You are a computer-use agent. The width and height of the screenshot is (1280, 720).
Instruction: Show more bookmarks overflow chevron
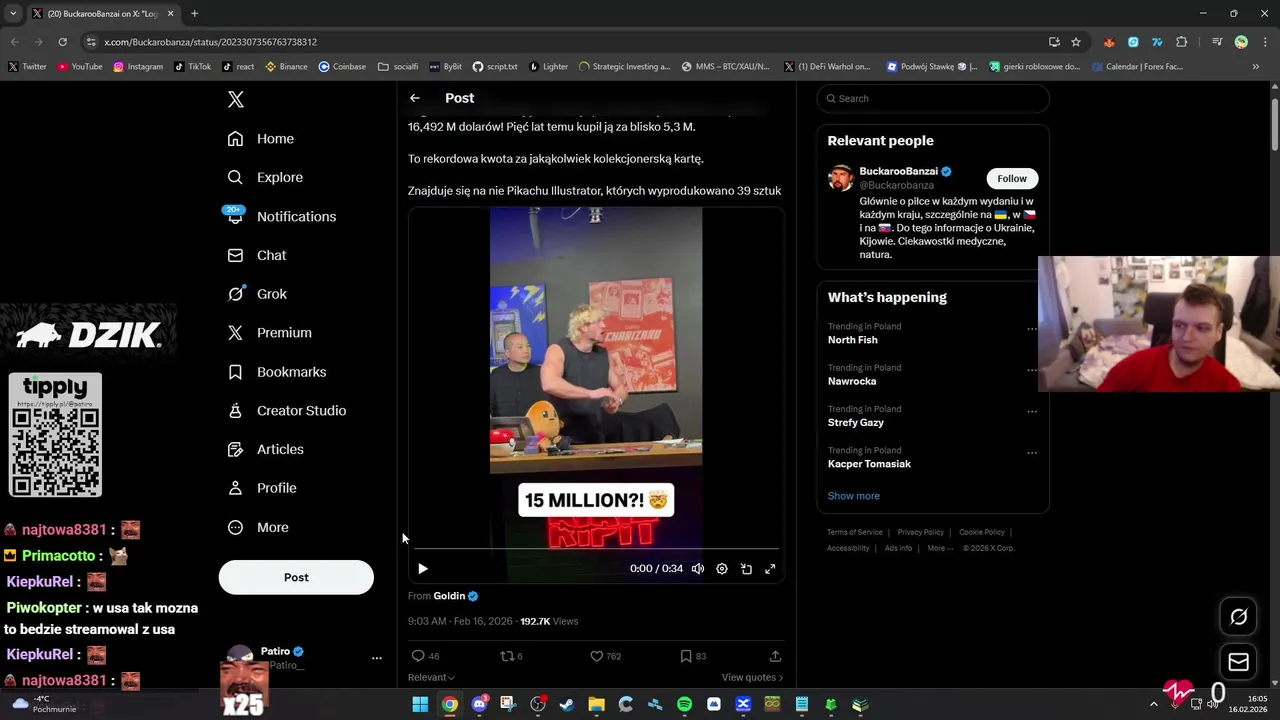1256,67
